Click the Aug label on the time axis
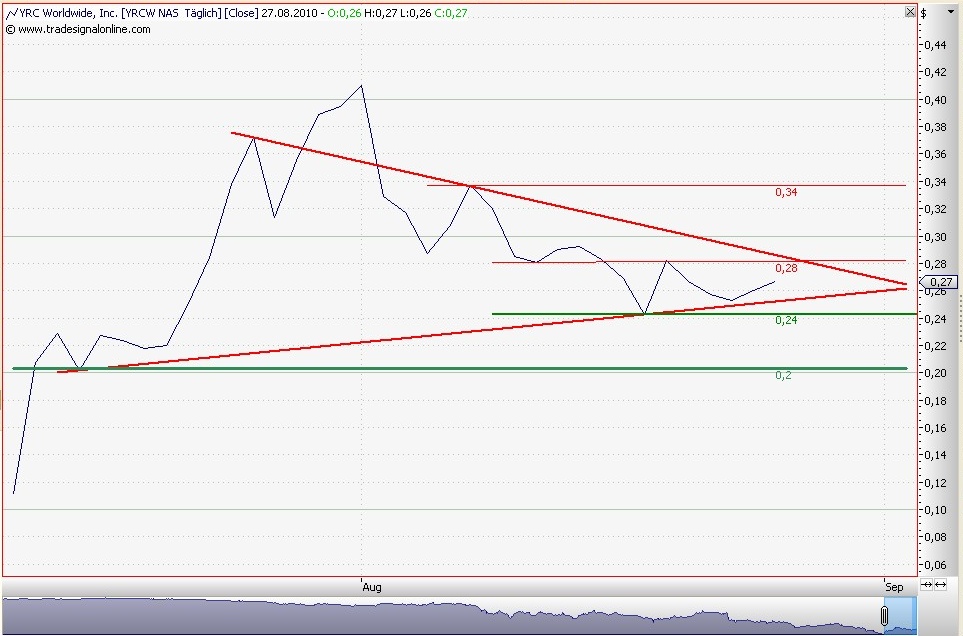963x636 pixels. [372, 587]
